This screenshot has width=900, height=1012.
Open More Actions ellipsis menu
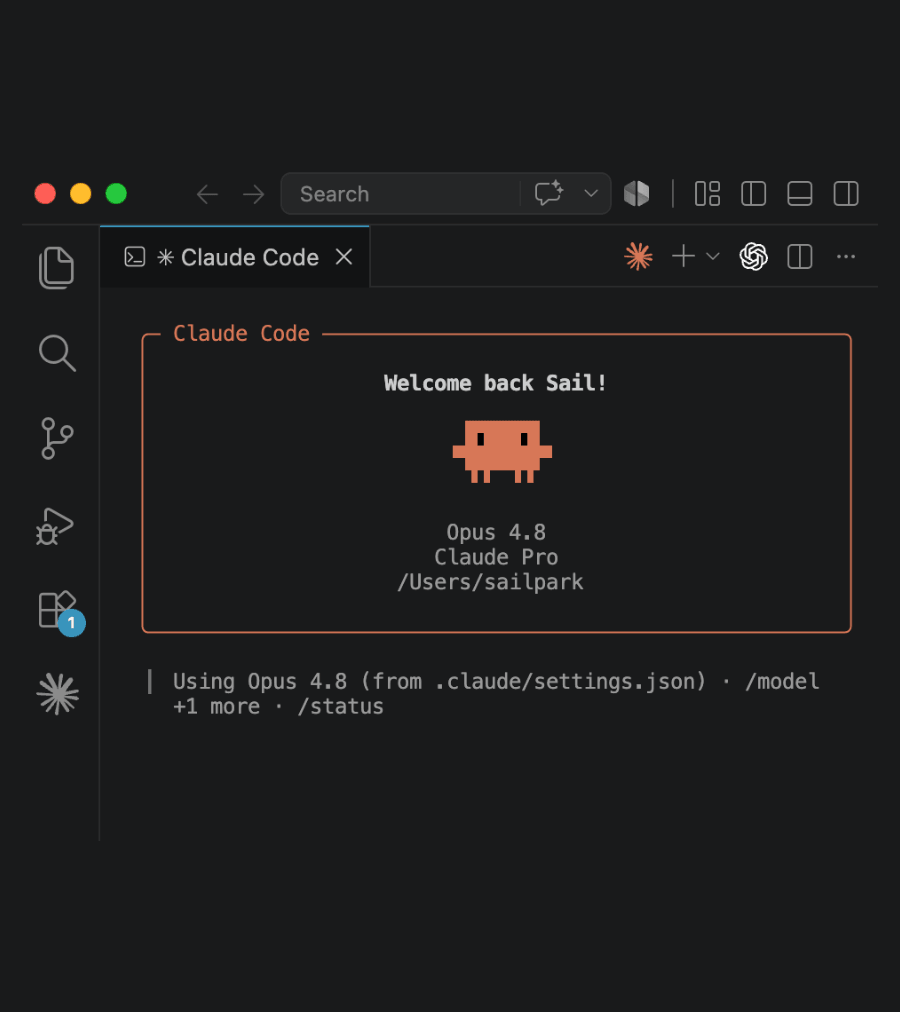pyautogui.click(x=846, y=257)
